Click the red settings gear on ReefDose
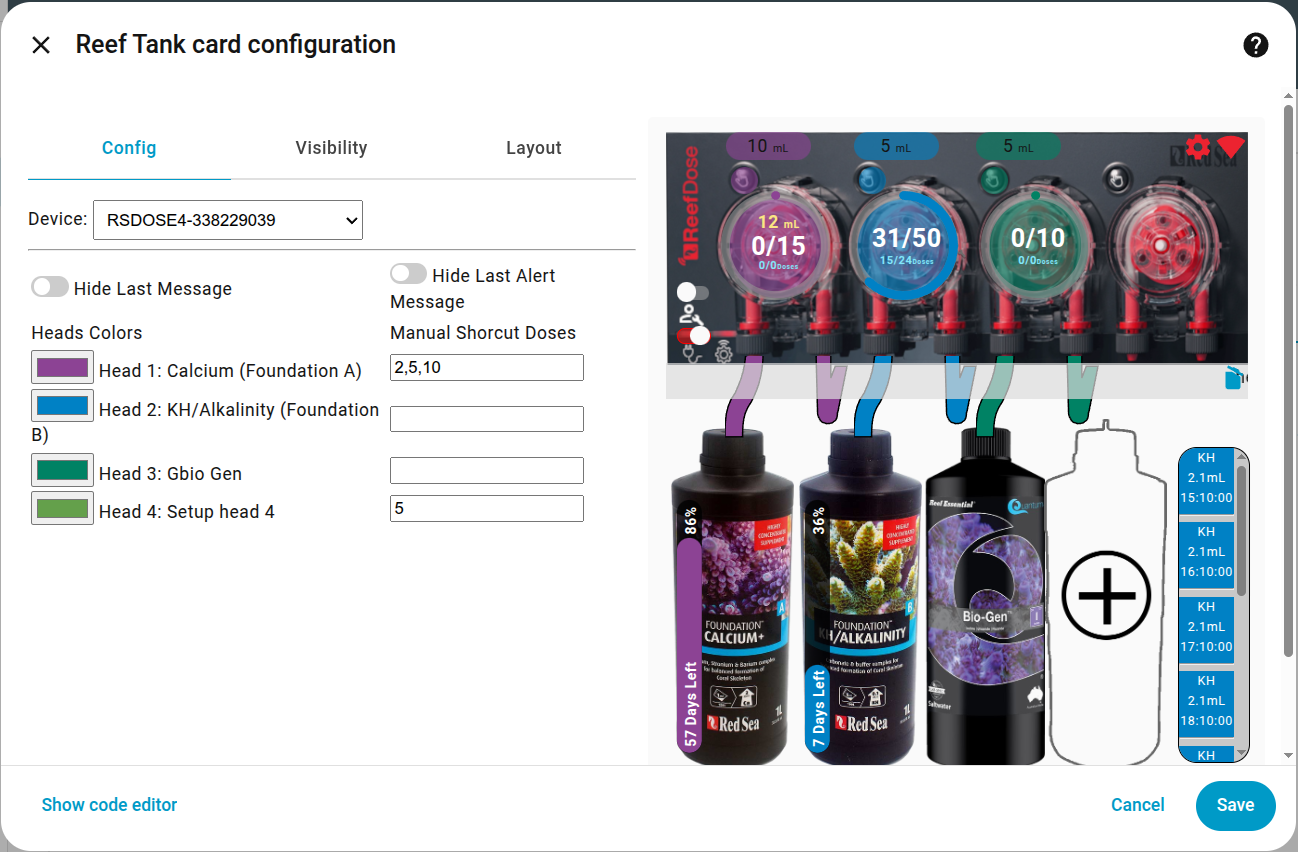 tap(1197, 148)
